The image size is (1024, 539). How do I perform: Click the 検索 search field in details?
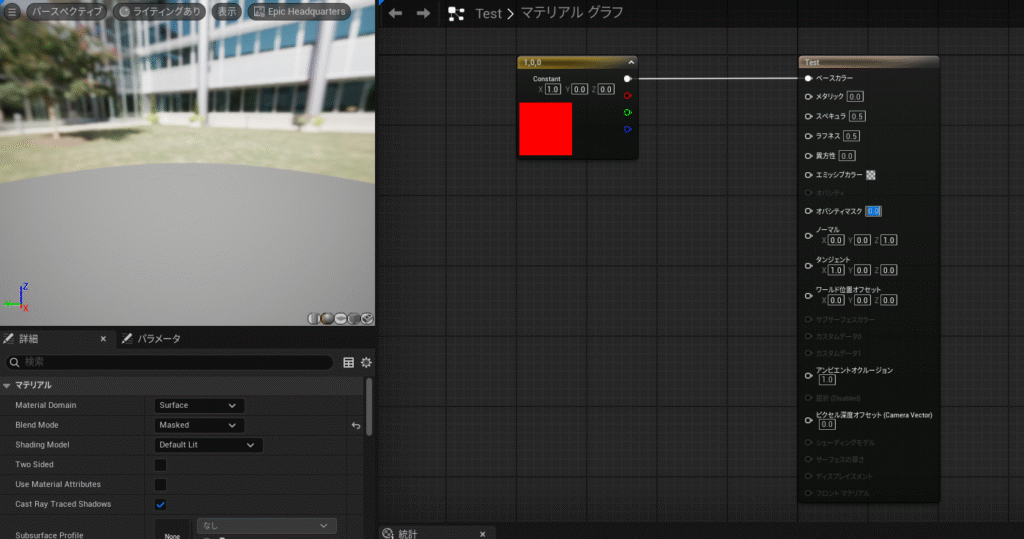click(x=170, y=362)
